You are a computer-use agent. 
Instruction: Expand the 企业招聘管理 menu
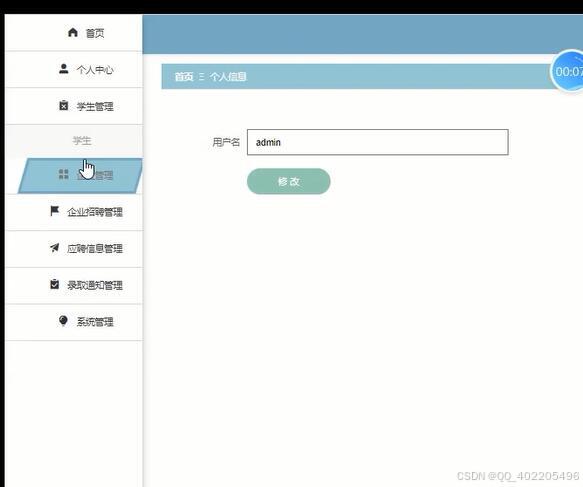pos(74,212)
